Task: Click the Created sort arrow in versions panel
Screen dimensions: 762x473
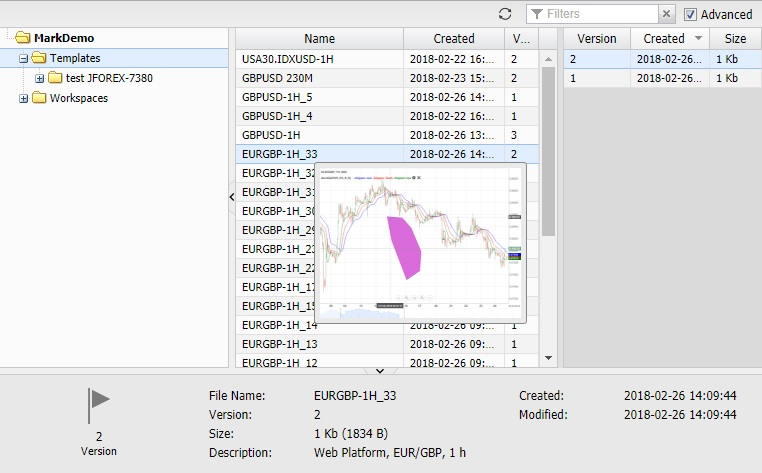Action: [x=698, y=38]
